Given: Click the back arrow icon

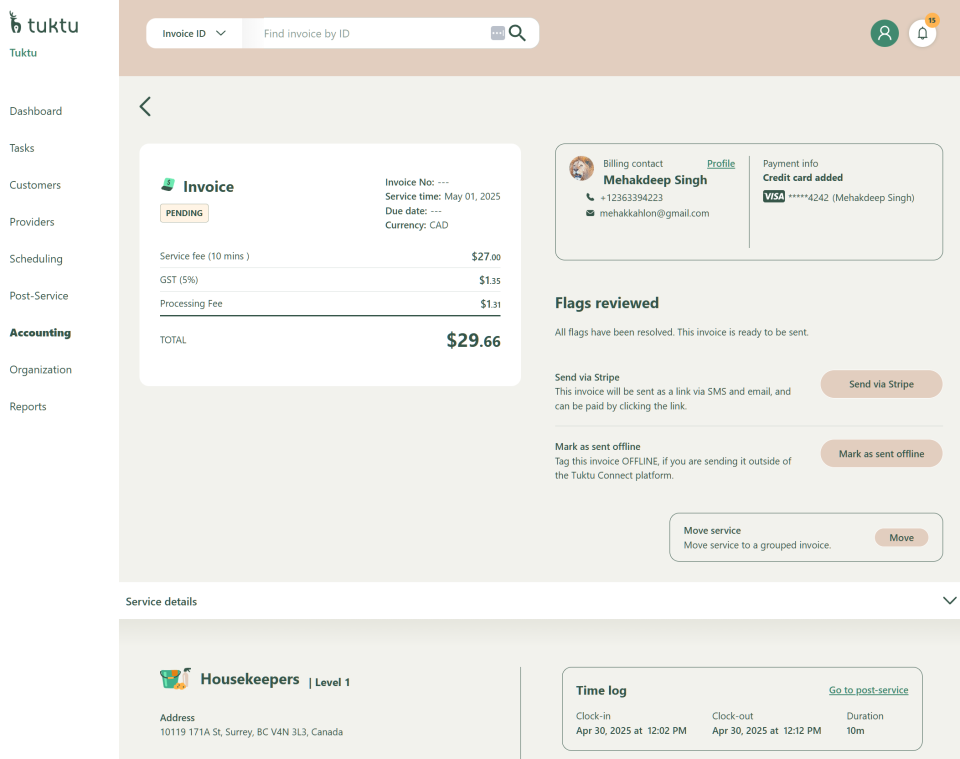Looking at the screenshot, I should (x=145, y=107).
